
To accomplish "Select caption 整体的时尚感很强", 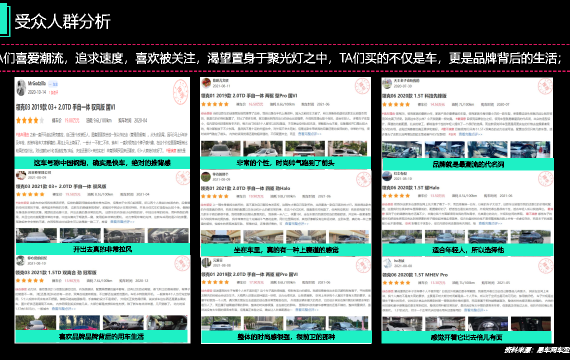I will tap(286, 337).
